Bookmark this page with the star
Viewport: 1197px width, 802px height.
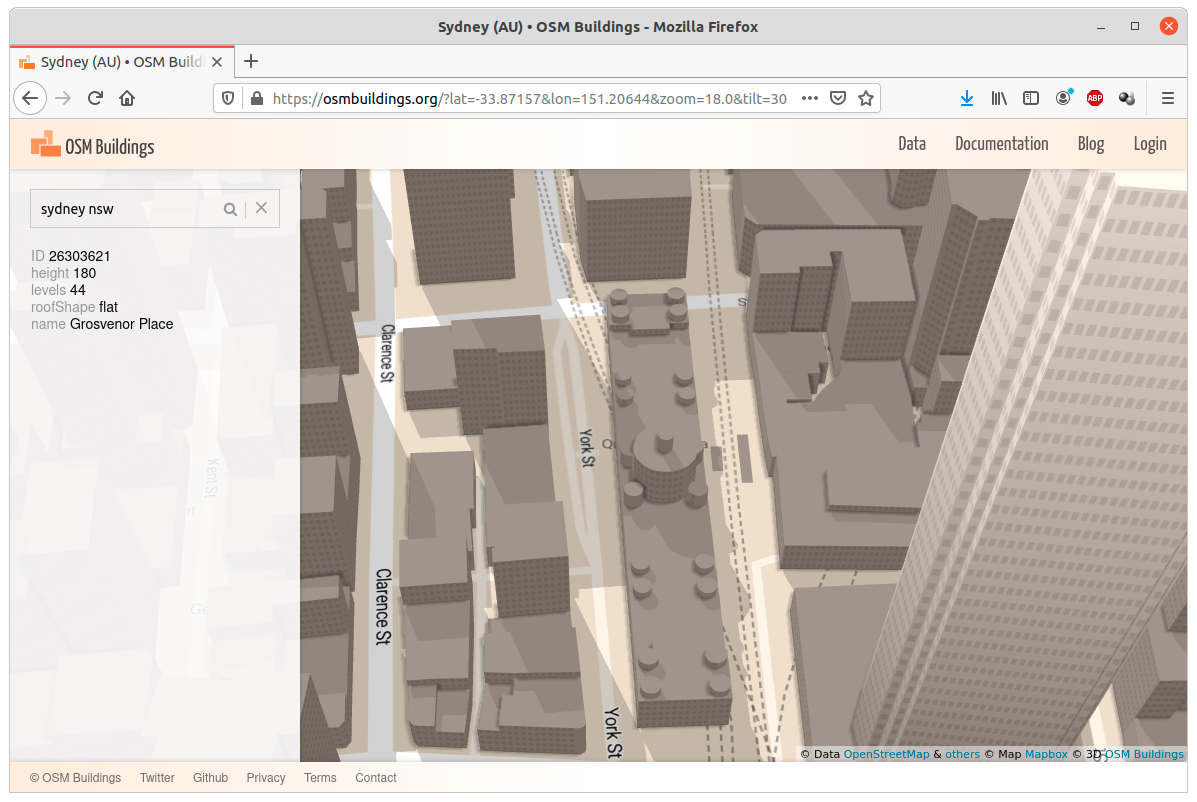pos(866,98)
